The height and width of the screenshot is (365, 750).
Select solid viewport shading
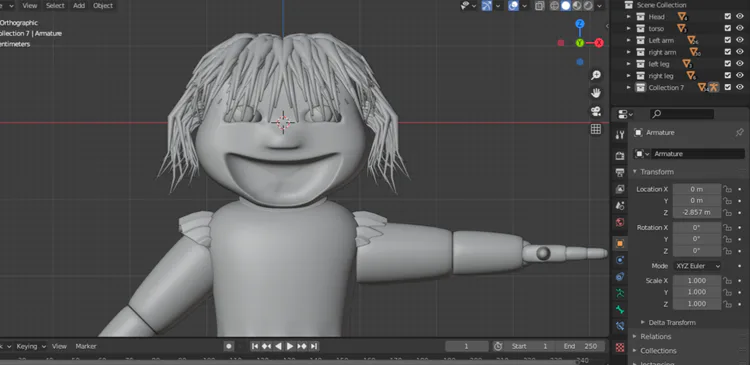565,6
